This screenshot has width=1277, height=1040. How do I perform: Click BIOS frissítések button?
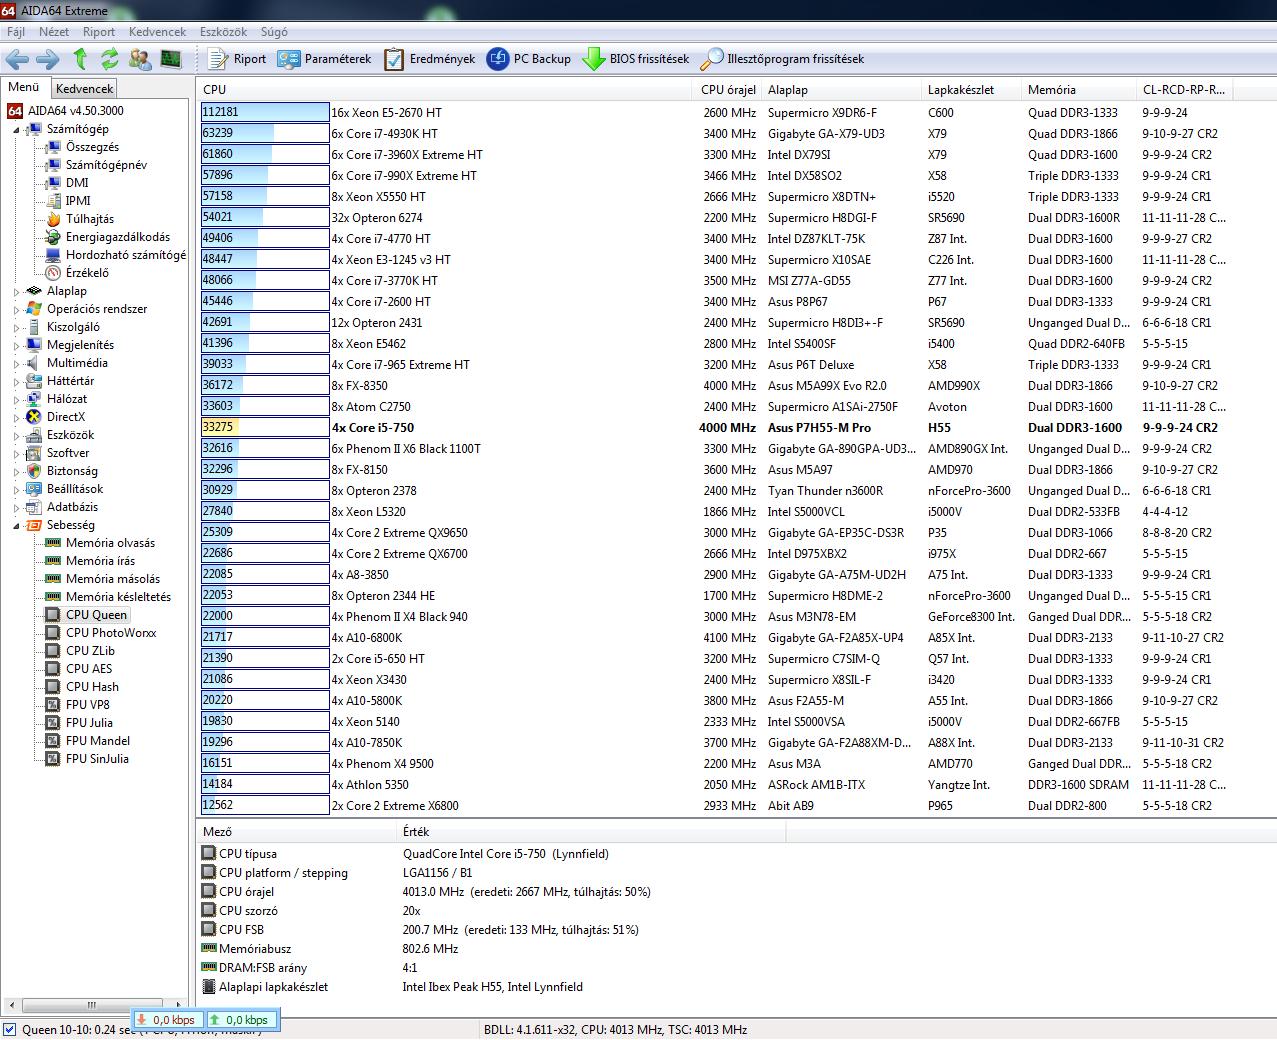(x=636, y=59)
